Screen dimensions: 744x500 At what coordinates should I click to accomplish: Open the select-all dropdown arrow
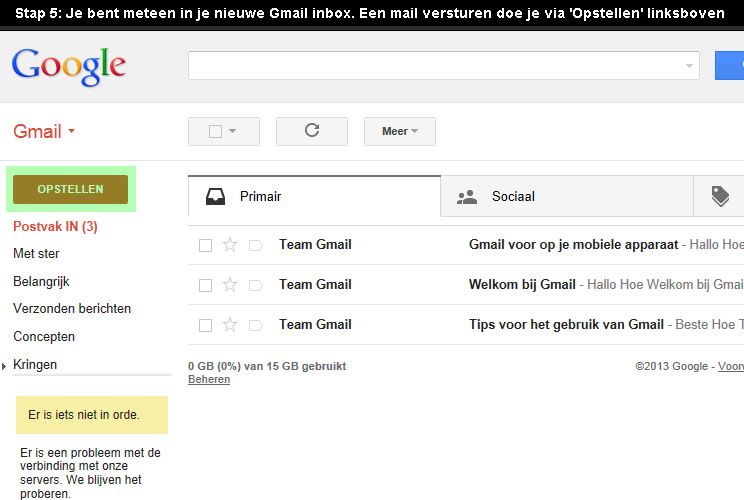click(x=232, y=131)
